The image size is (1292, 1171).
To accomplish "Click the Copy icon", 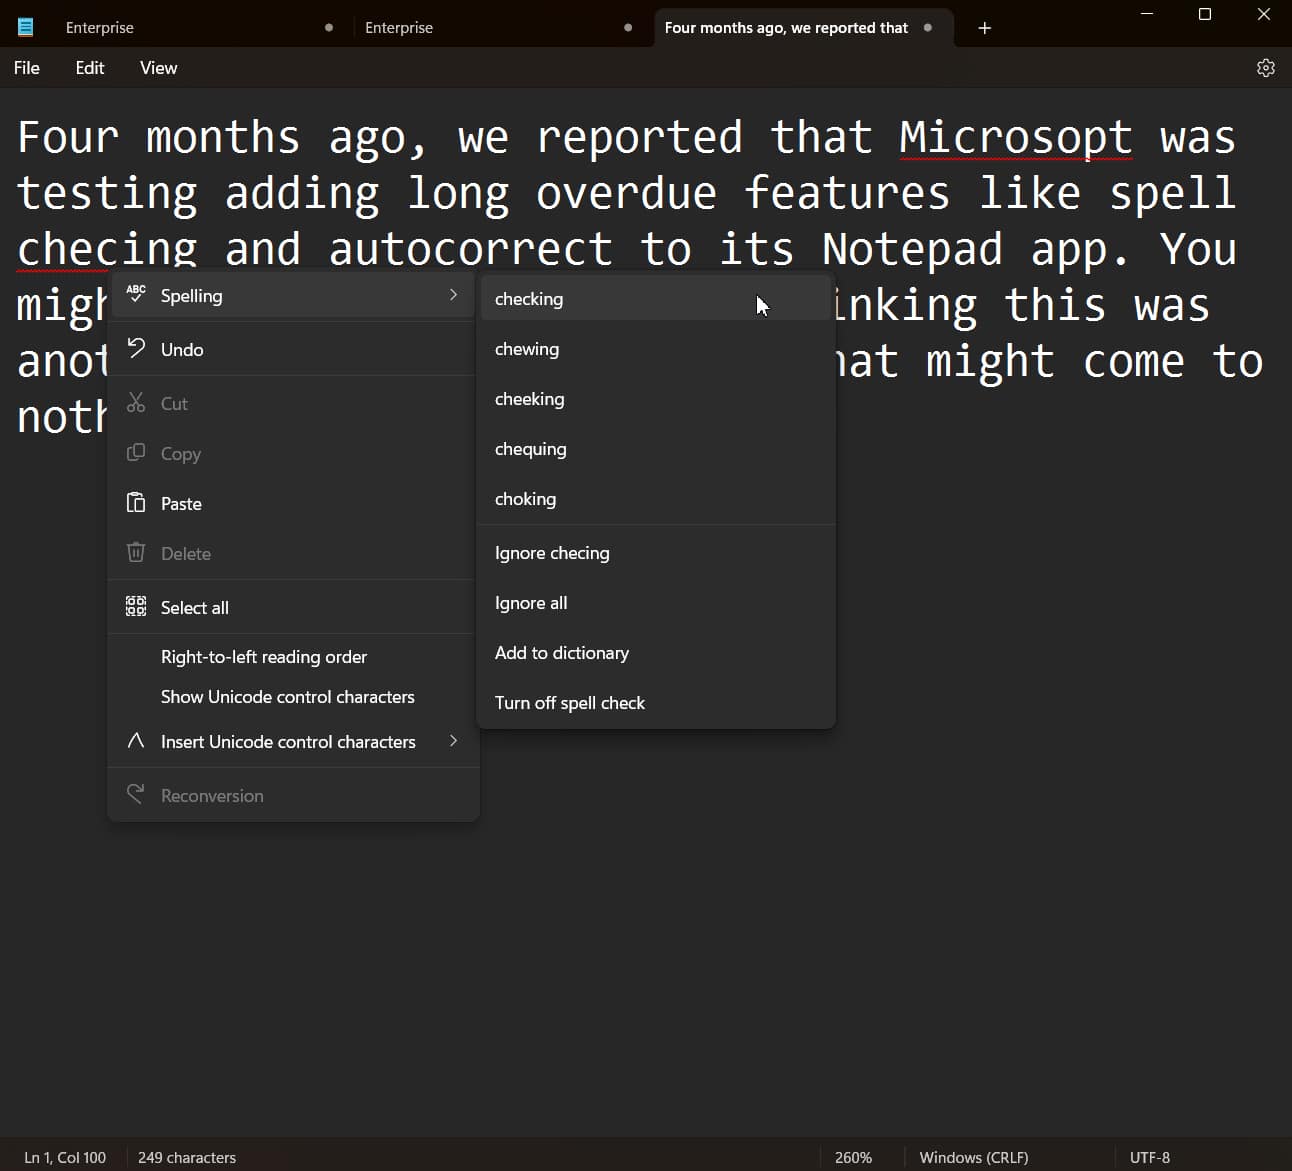I will 136,453.
